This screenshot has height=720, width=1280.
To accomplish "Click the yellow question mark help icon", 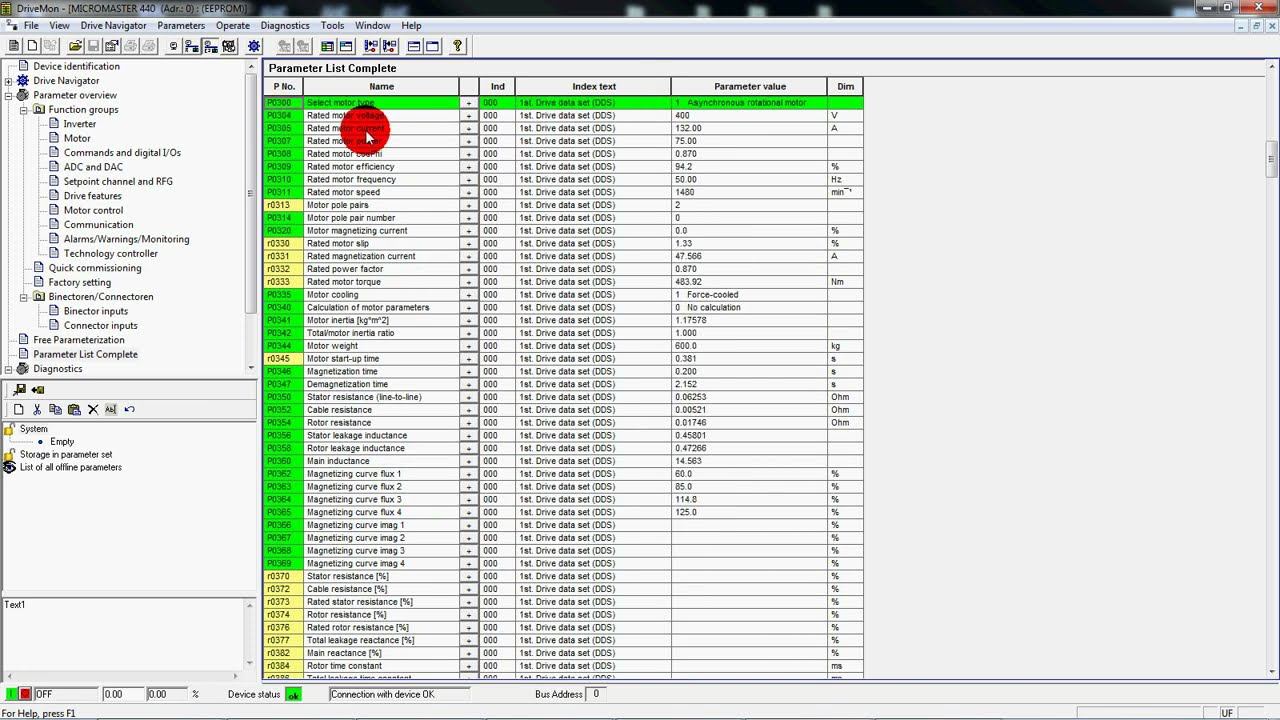I will (457, 46).
